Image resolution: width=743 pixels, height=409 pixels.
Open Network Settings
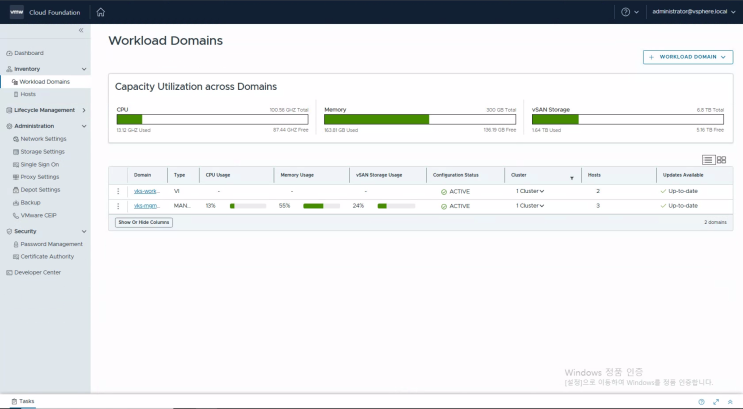tap(40, 139)
